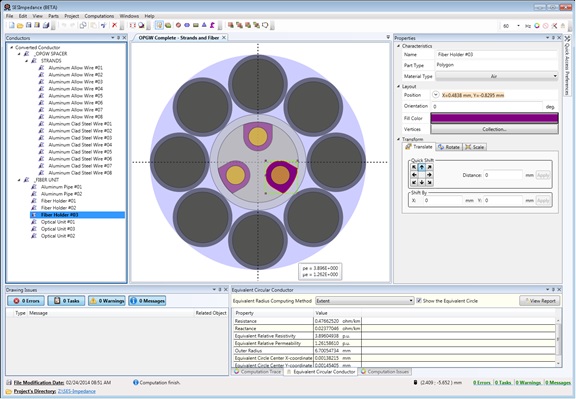Click the up arrow in Quick Shift
The width and height of the screenshot is (576, 399).
(x=422, y=167)
